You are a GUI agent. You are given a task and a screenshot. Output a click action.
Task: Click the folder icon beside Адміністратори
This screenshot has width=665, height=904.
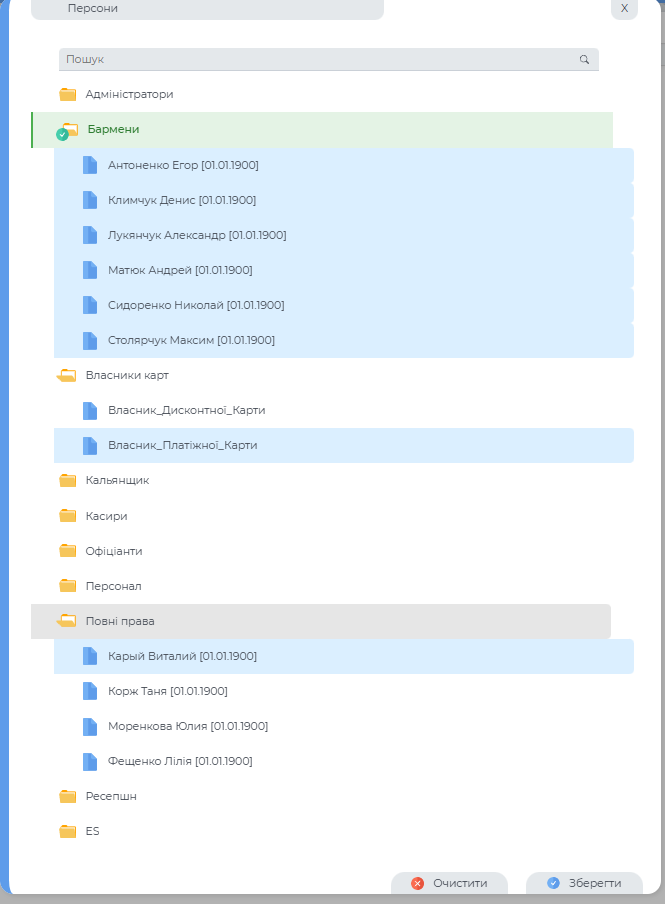(x=68, y=95)
